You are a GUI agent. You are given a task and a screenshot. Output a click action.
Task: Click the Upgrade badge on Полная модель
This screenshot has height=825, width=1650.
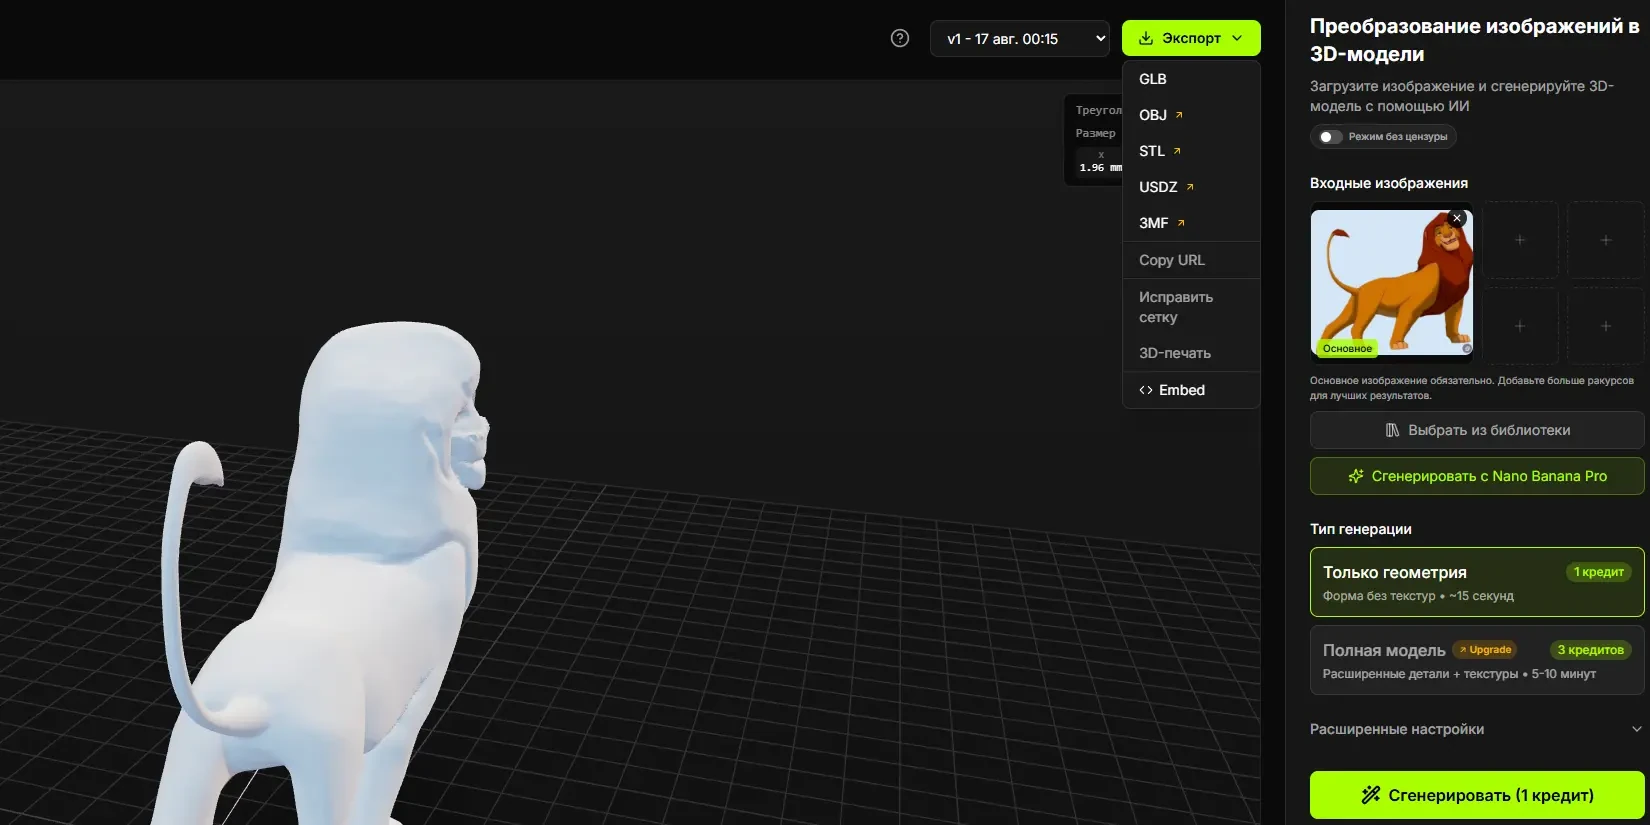pos(1485,650)
